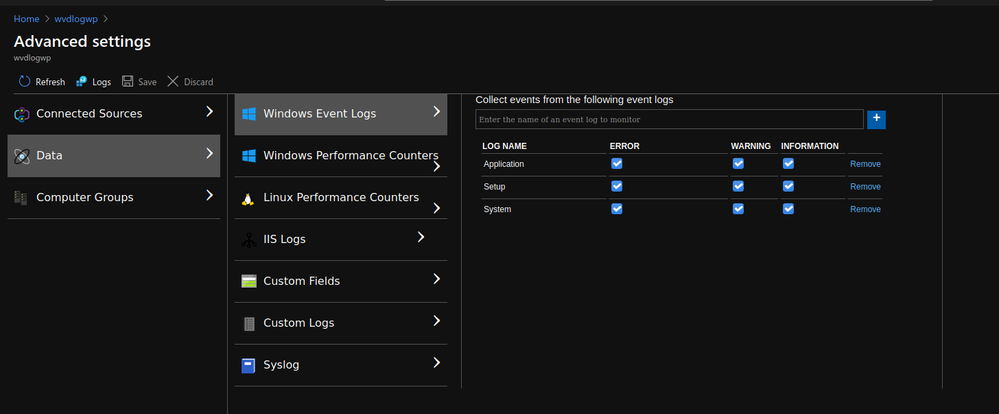Expand IIS Logs using its chevron

point(421,238)
